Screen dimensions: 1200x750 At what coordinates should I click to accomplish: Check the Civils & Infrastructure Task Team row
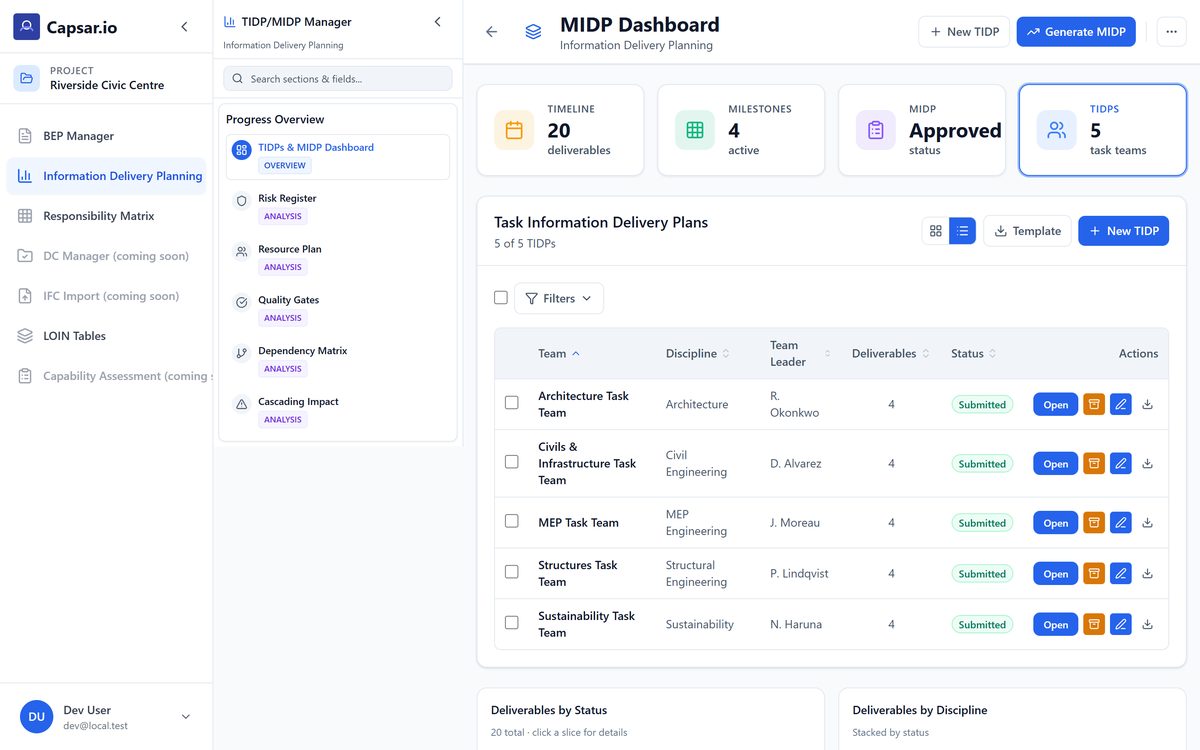(x=512, y=462)
